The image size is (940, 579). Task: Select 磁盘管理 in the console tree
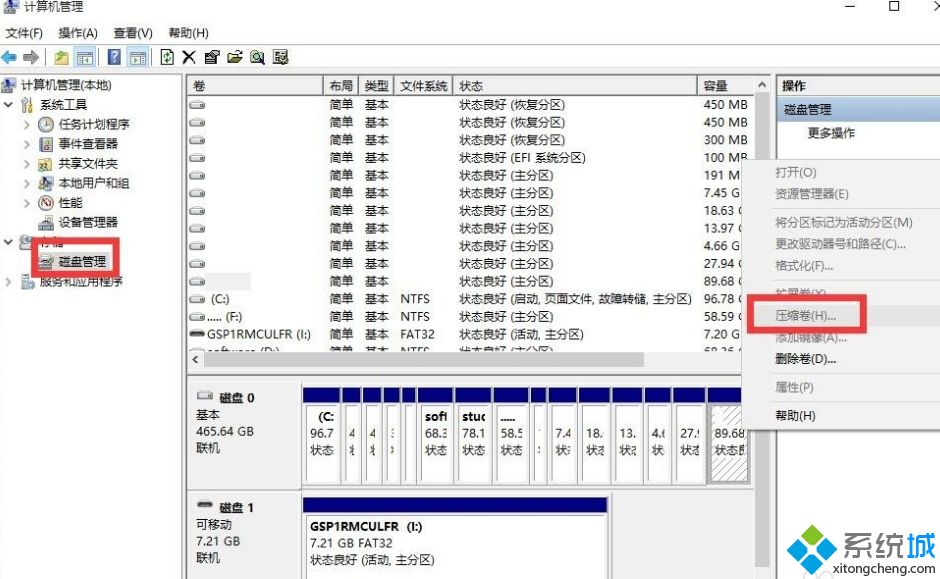[82, 262]
